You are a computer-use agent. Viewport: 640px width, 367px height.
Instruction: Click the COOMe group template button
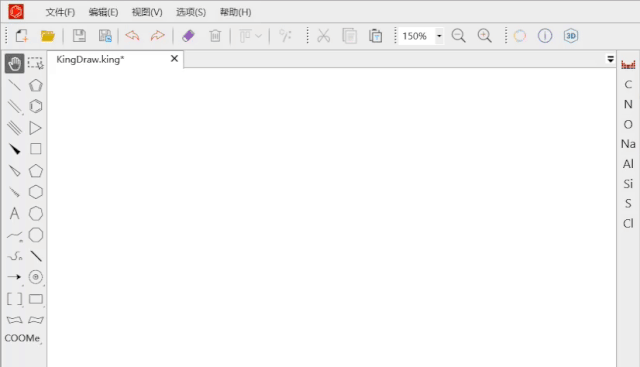(22, 338)
